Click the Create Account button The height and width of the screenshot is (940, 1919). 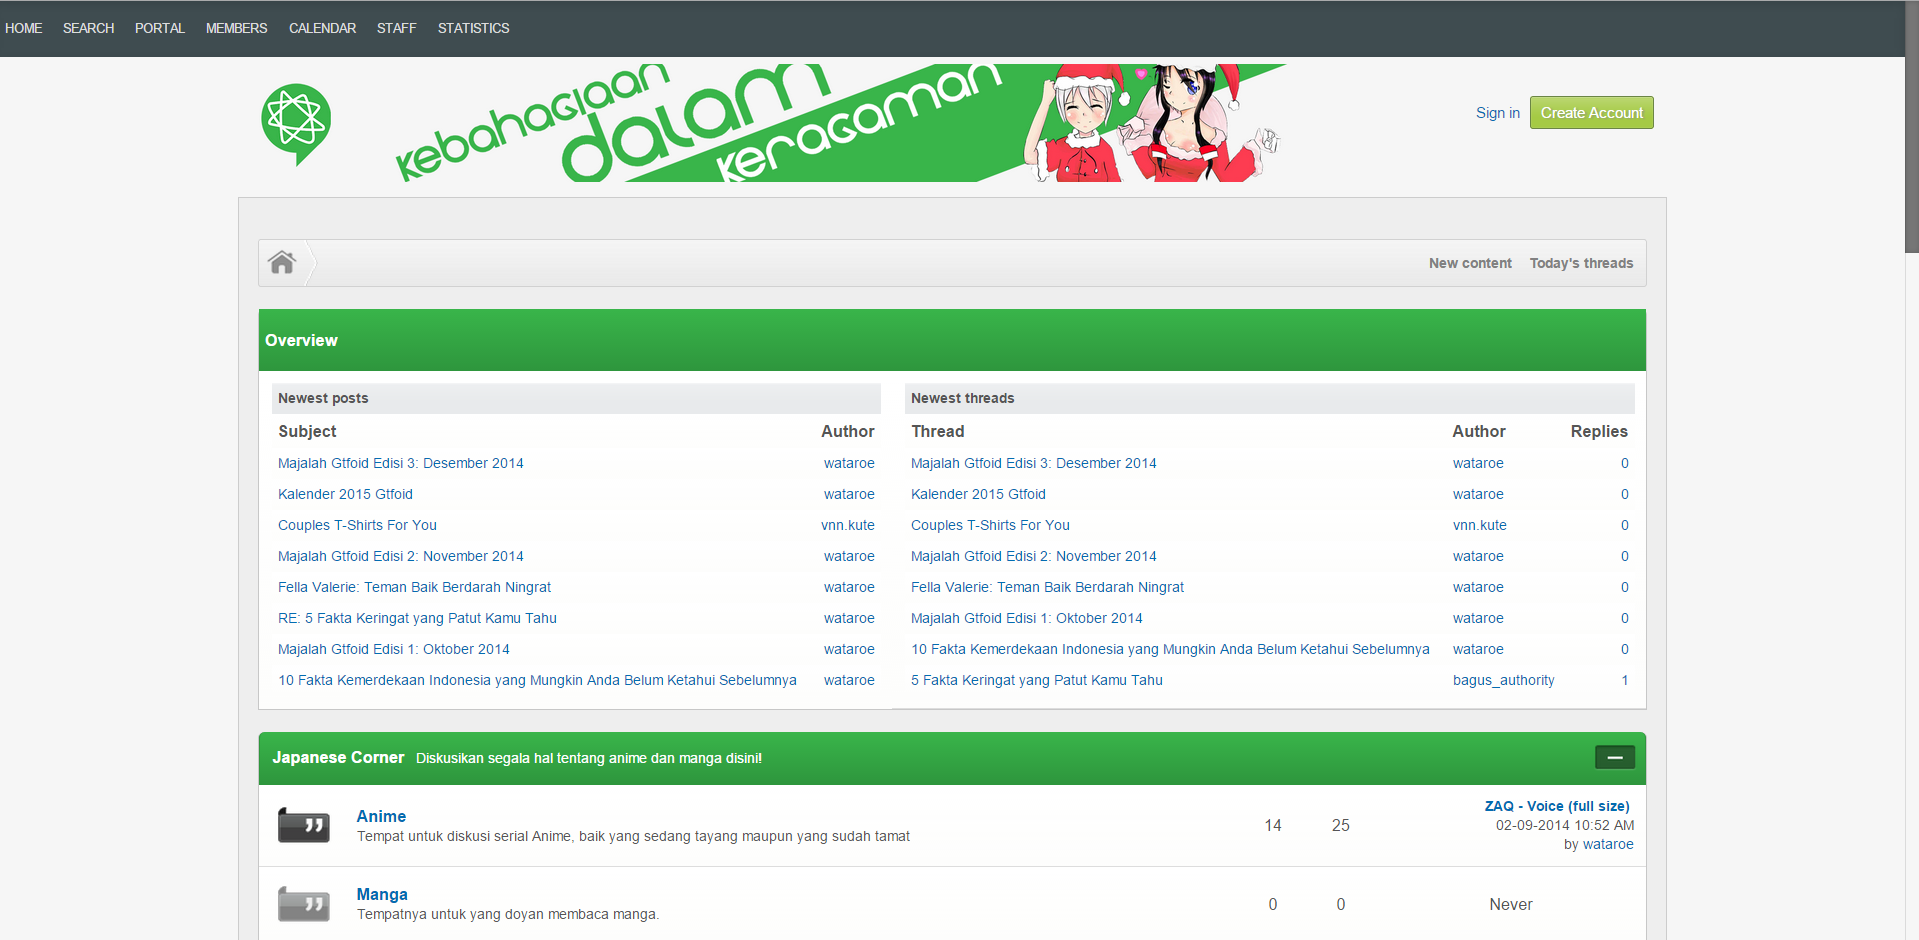[1591, 113]
